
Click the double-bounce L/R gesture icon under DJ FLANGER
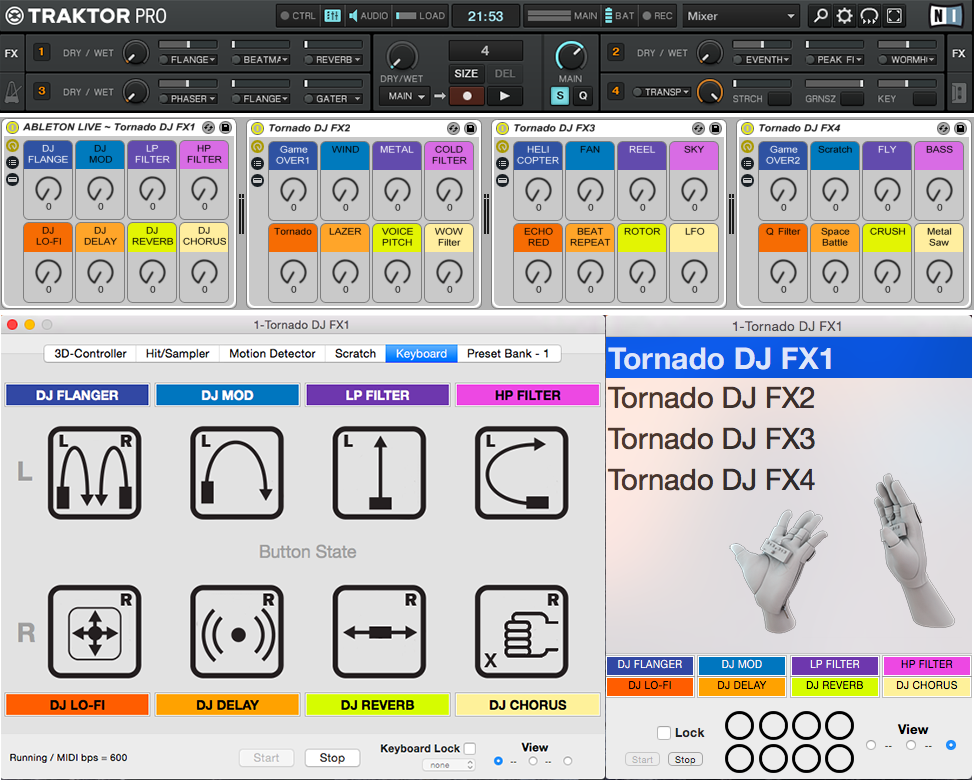[94, 473]
